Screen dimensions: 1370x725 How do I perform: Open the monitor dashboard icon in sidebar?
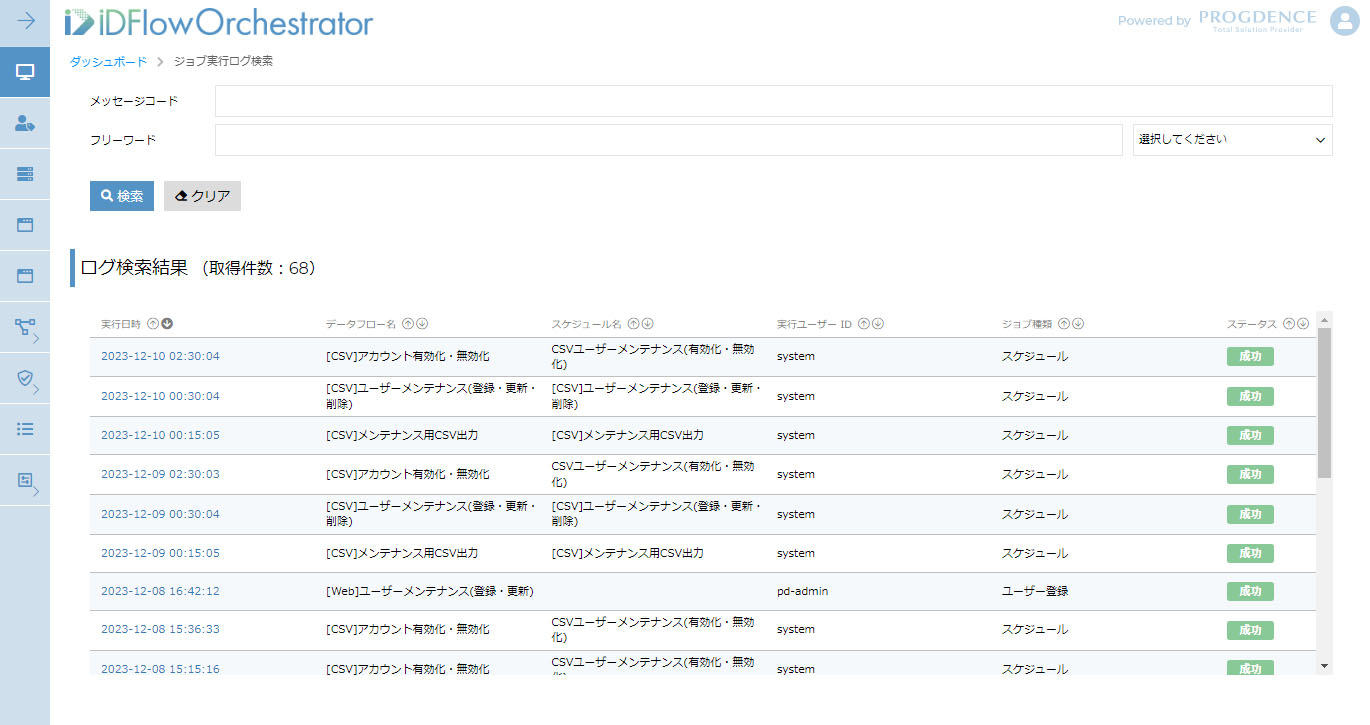click(25, 72)
